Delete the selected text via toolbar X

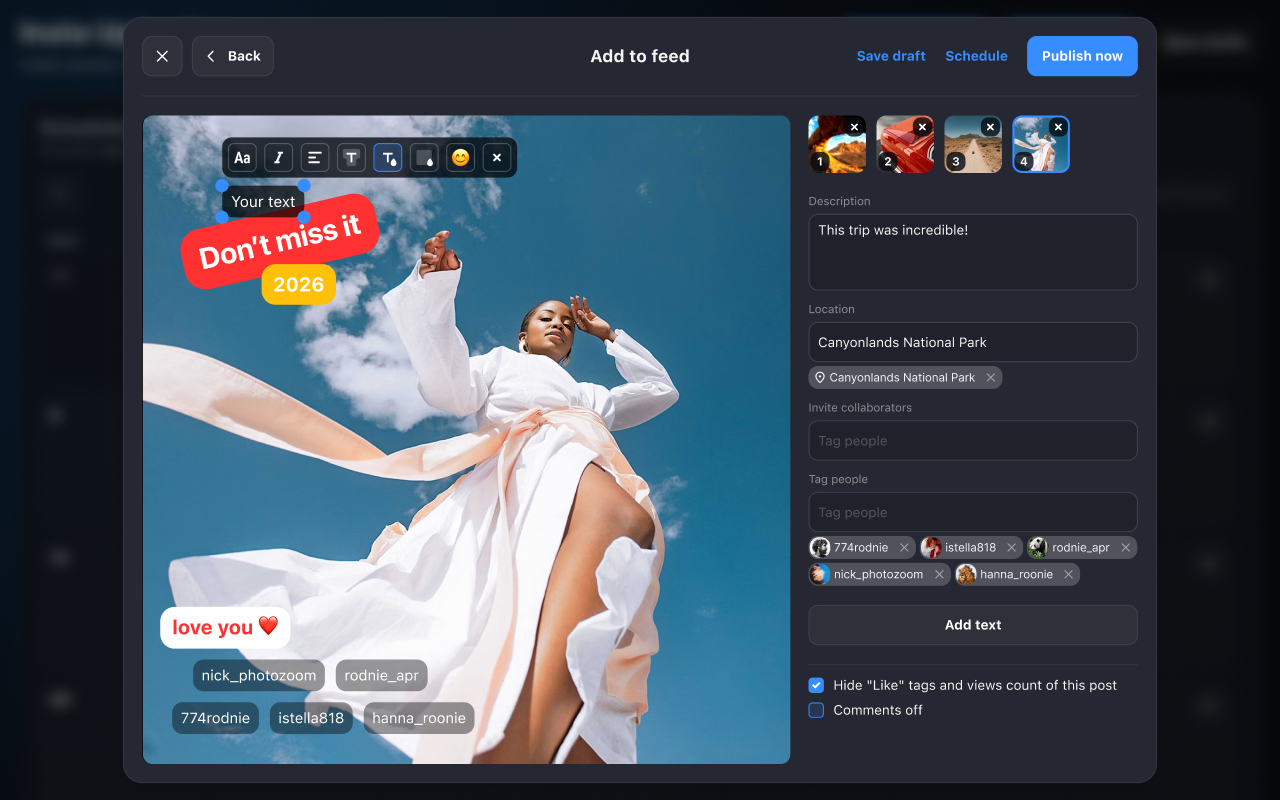(497, 157)
